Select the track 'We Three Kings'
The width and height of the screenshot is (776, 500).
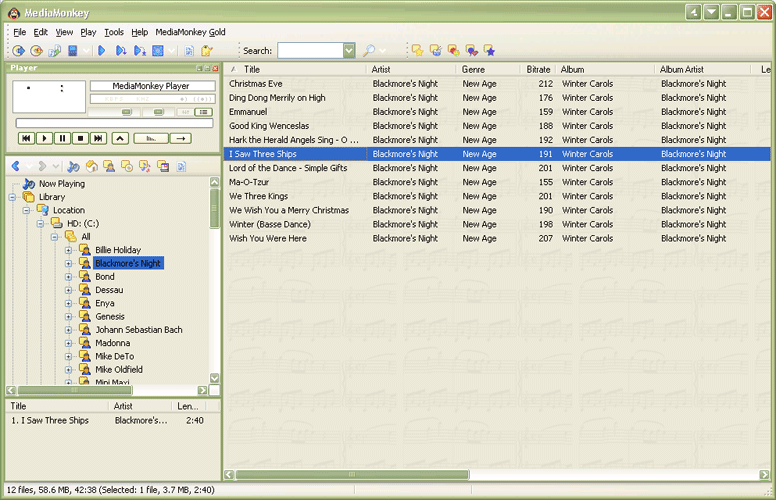click(497, 197)
